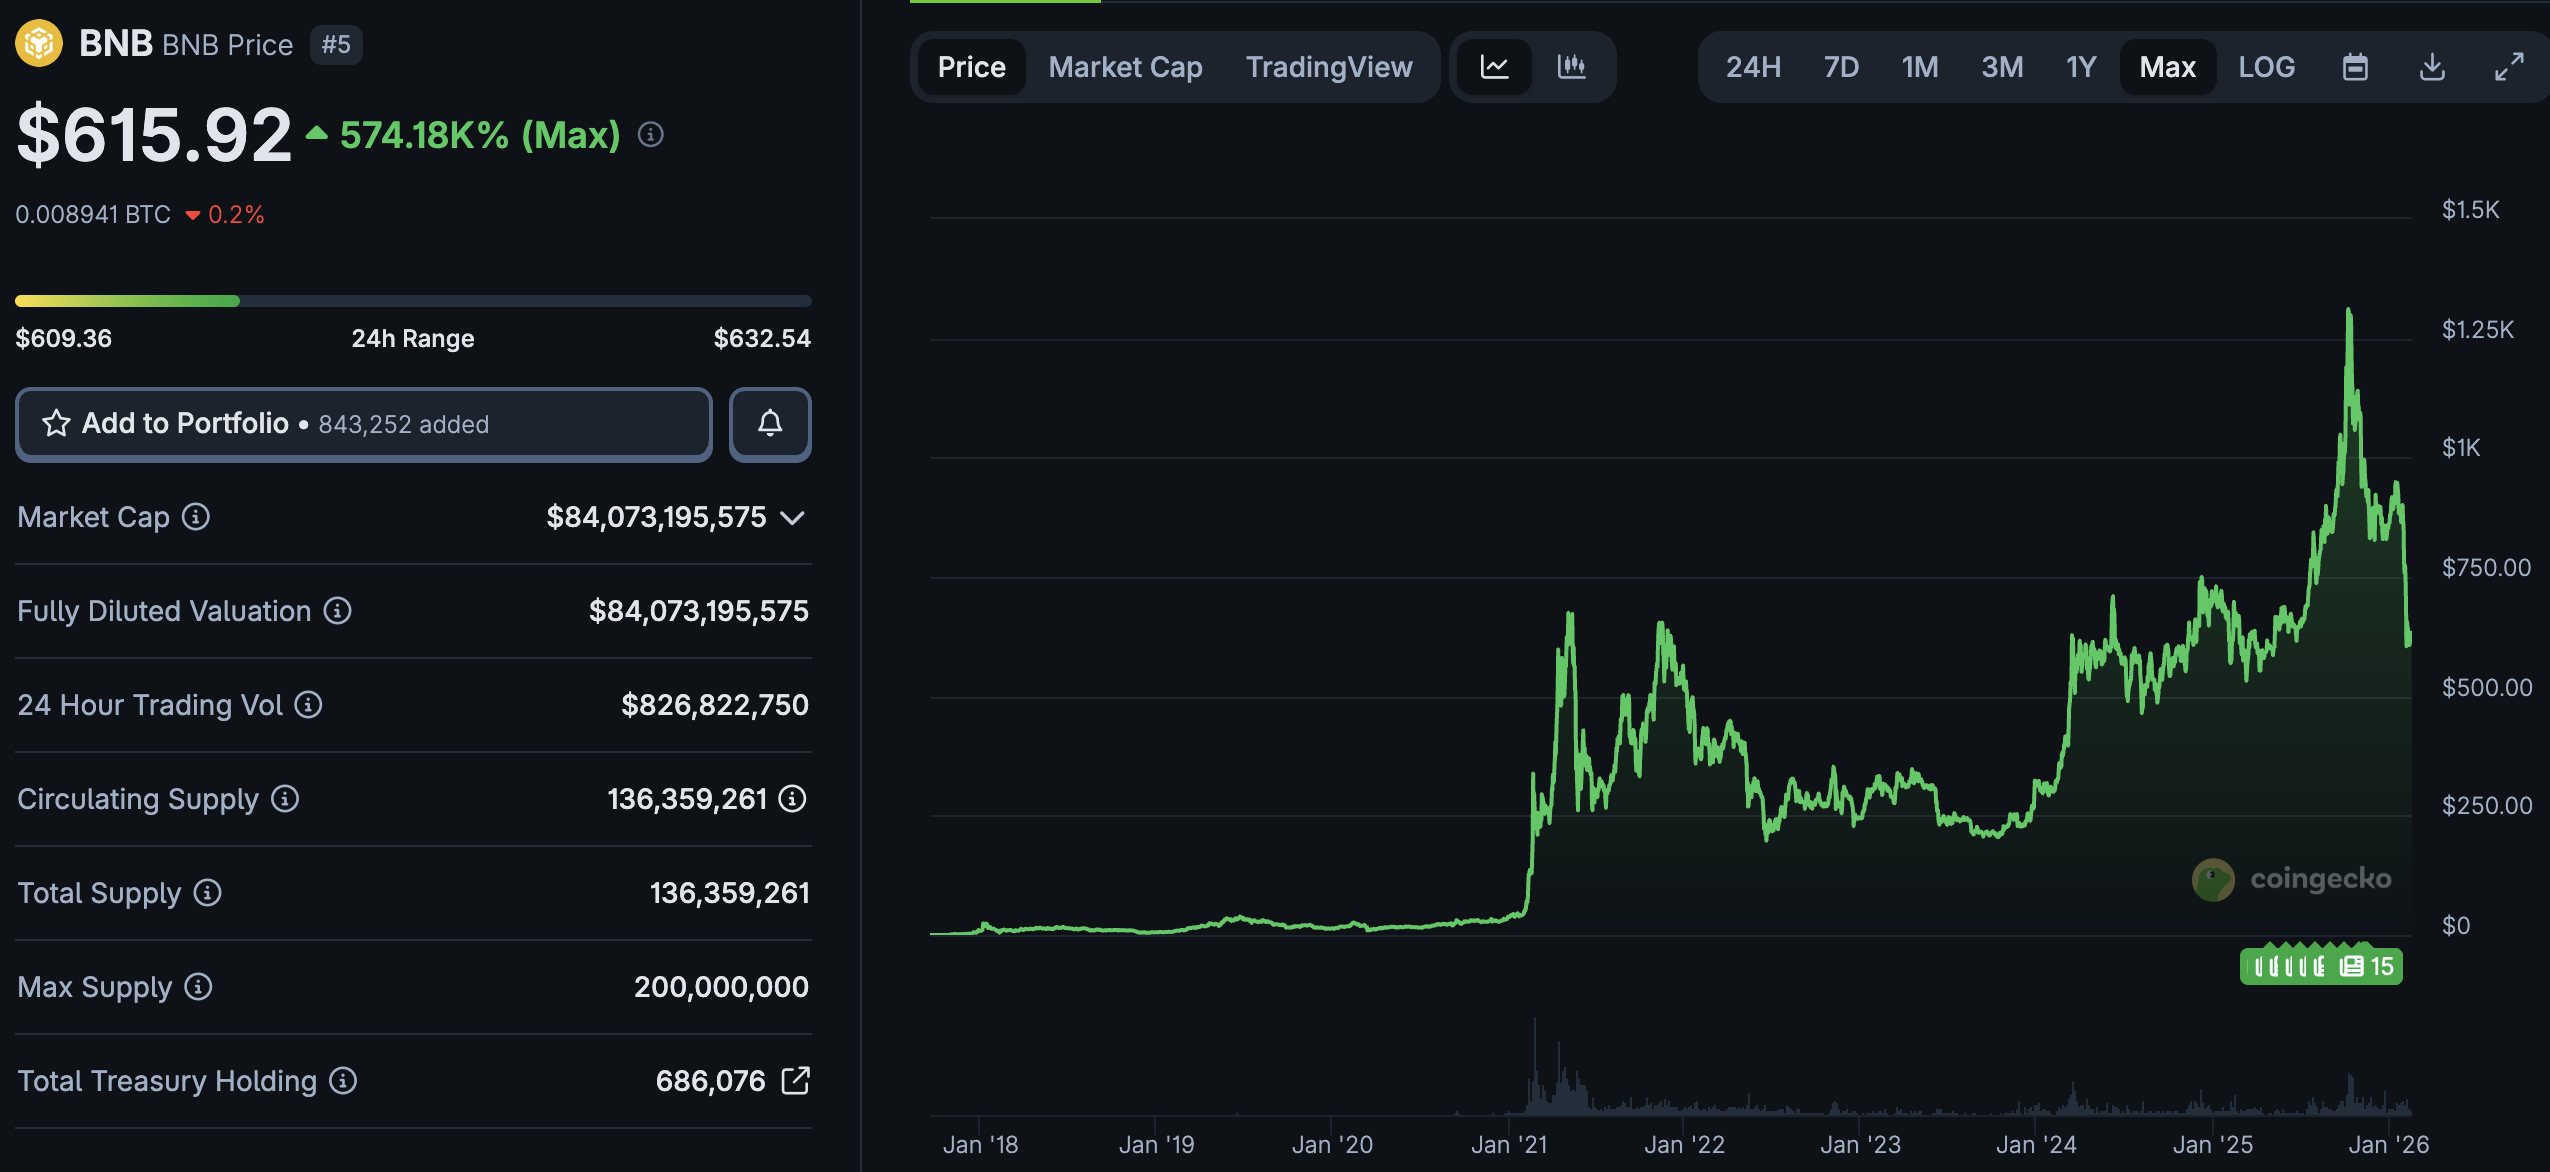Image resolution: width=2550 pixels, height=1172 pixels.
Task: Show 24 Hour Trading Vol info tooltip
Action: [x=308, y=705]
